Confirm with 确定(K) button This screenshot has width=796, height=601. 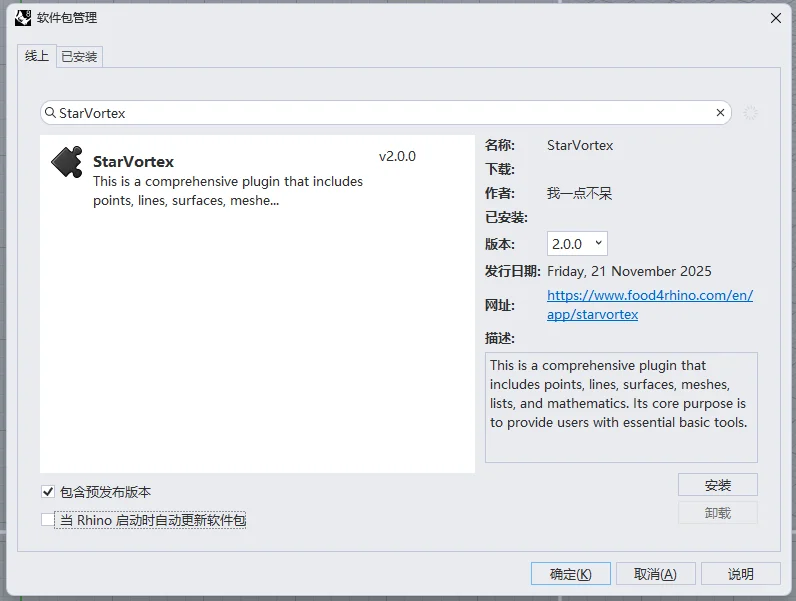[571, 574]
